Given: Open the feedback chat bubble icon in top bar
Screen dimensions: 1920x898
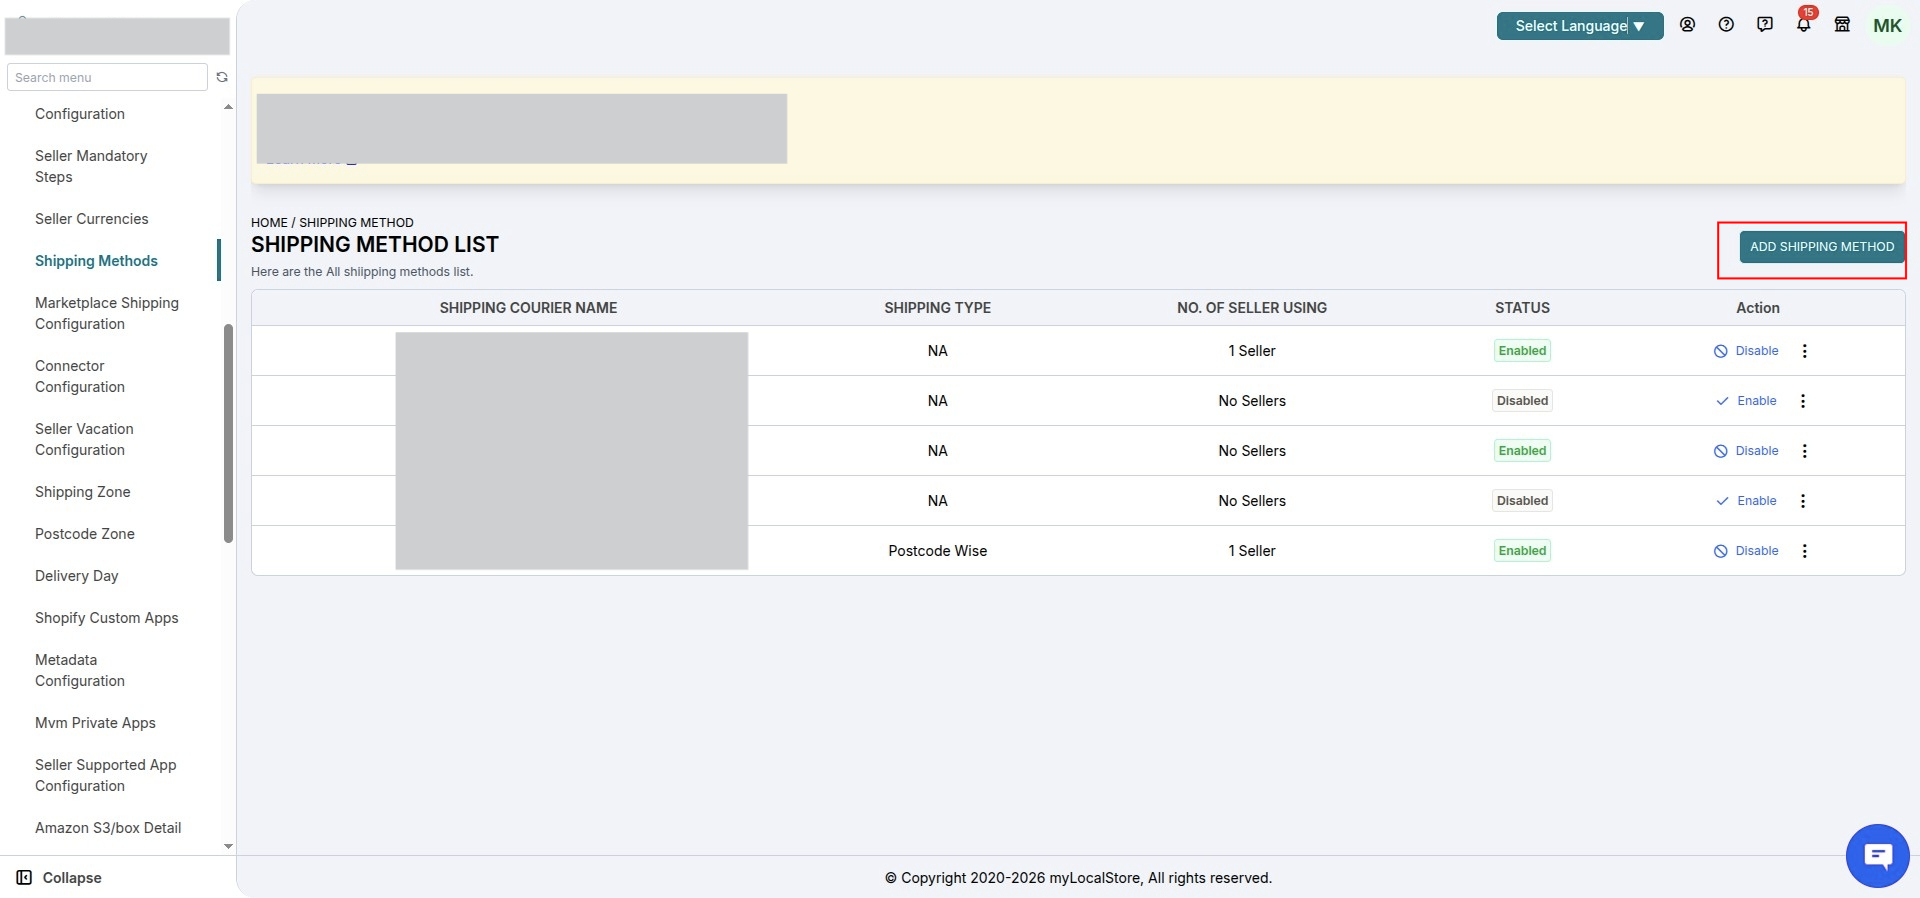Looking at the screenshot, I should [1765, 25].
